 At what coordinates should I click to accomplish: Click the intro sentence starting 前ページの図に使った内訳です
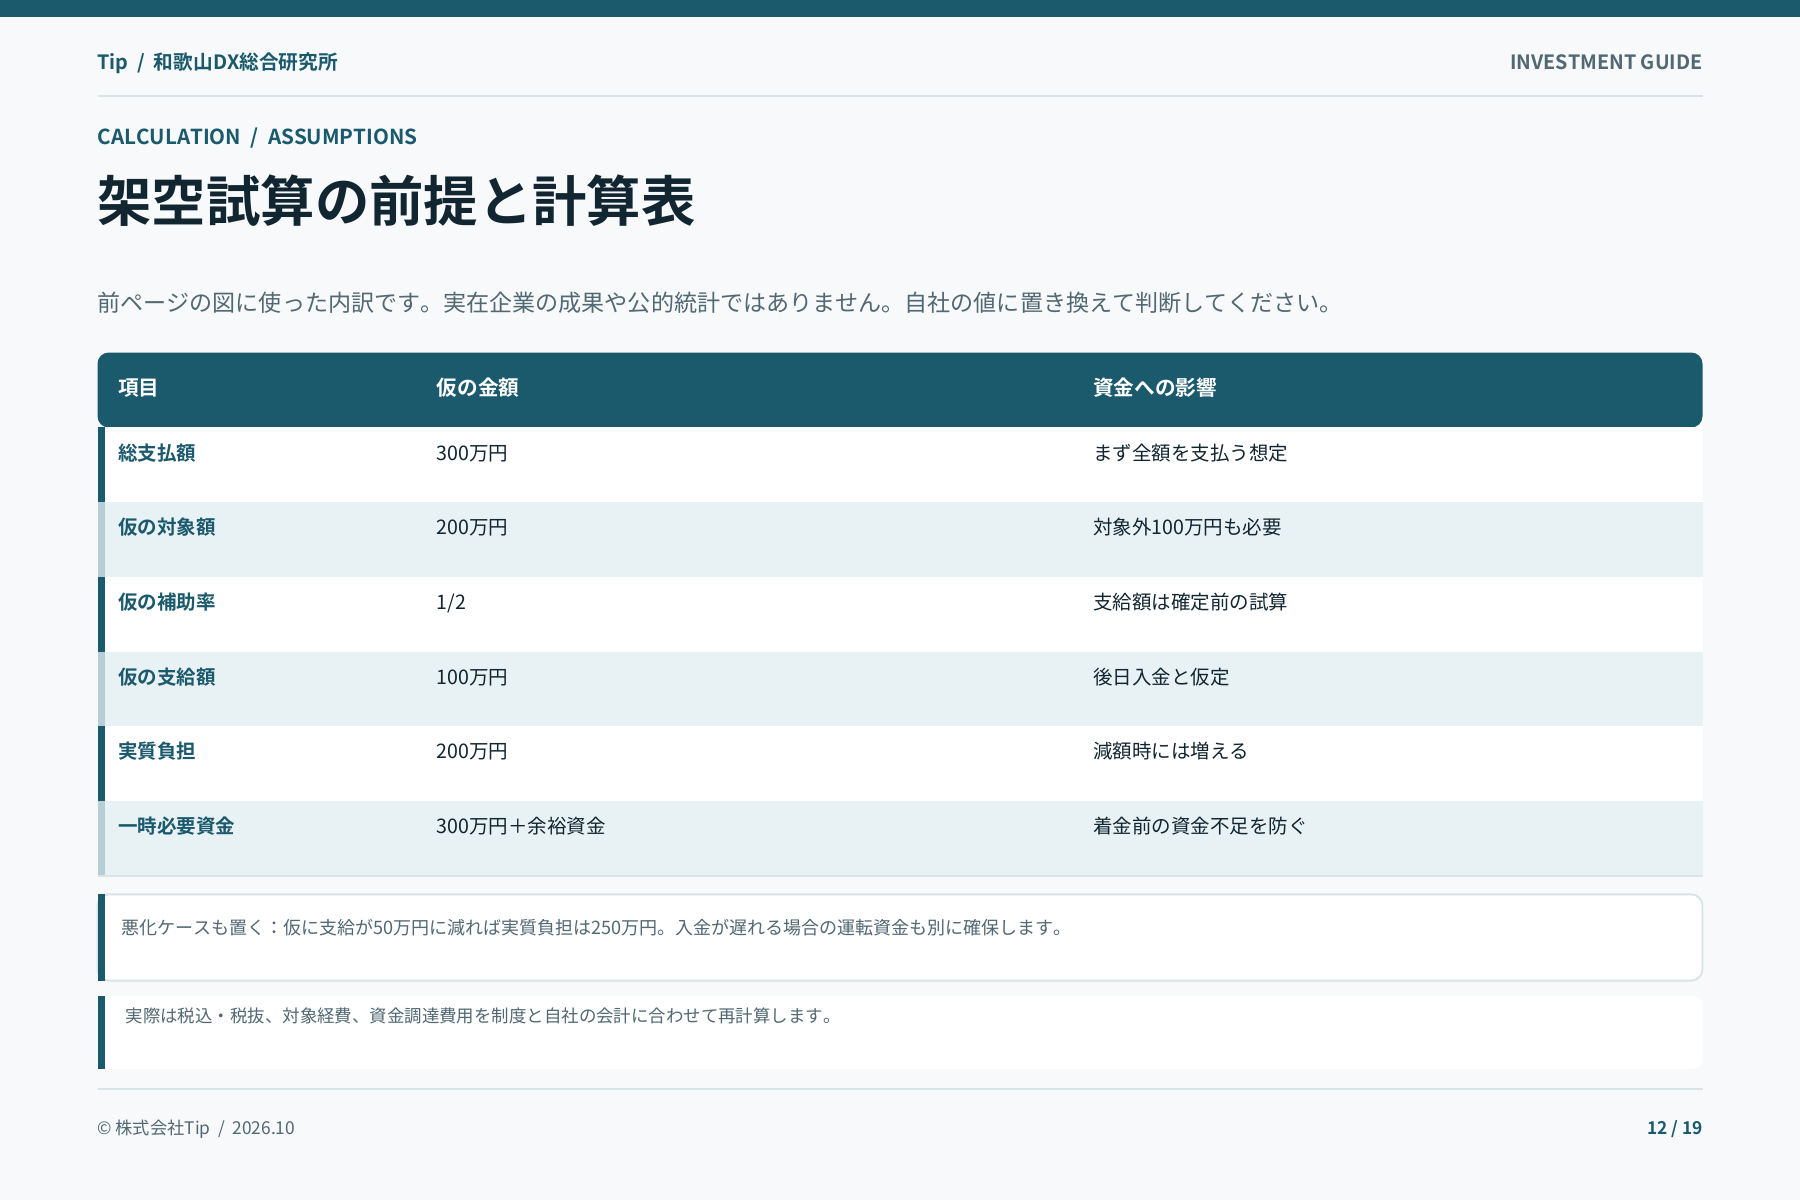pyautogui.click(x=716, y=302)
